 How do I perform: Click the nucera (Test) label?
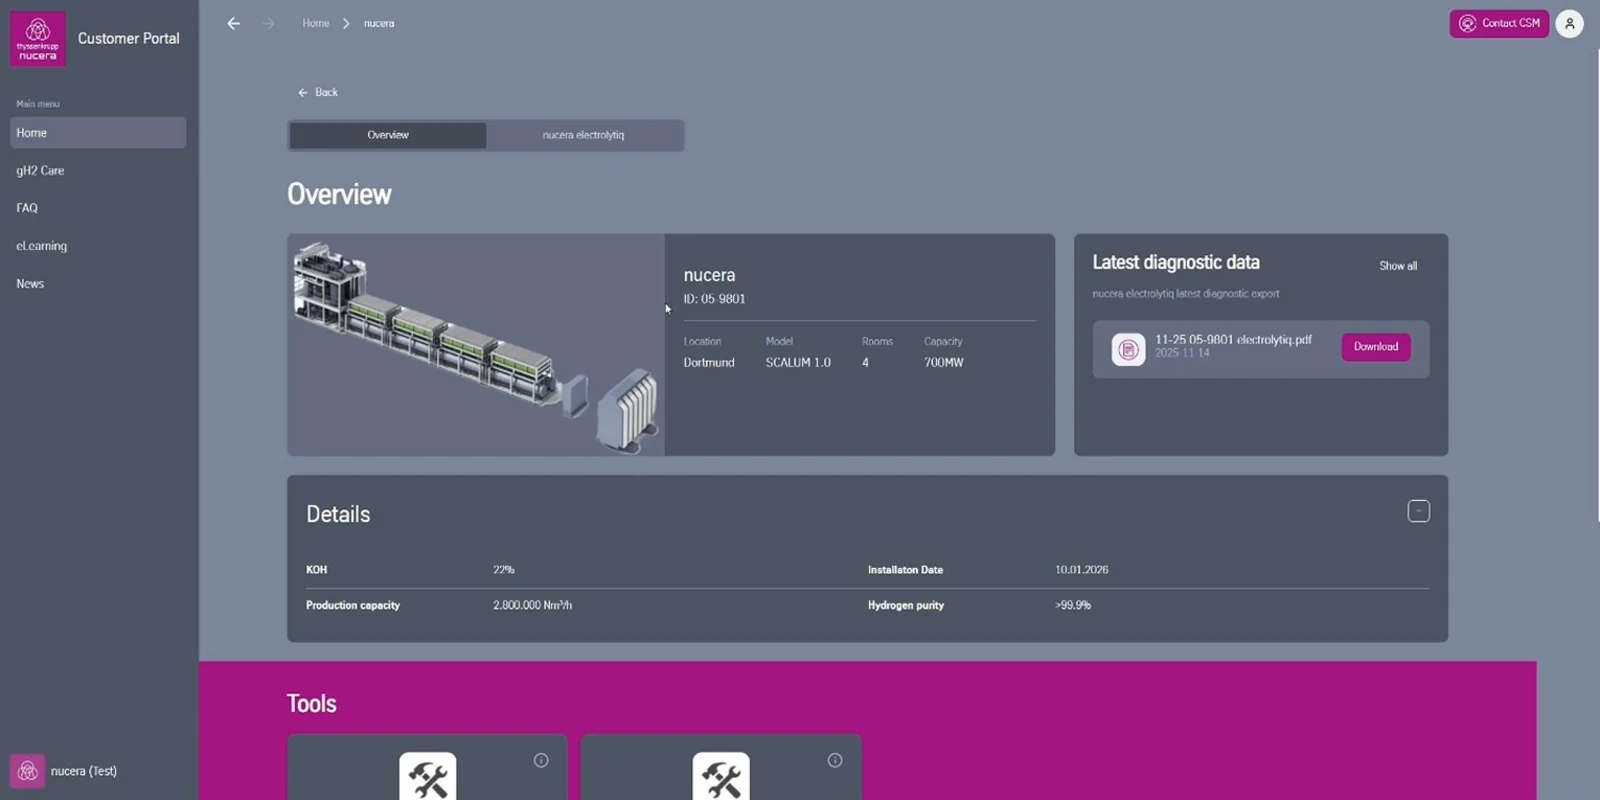84,771
